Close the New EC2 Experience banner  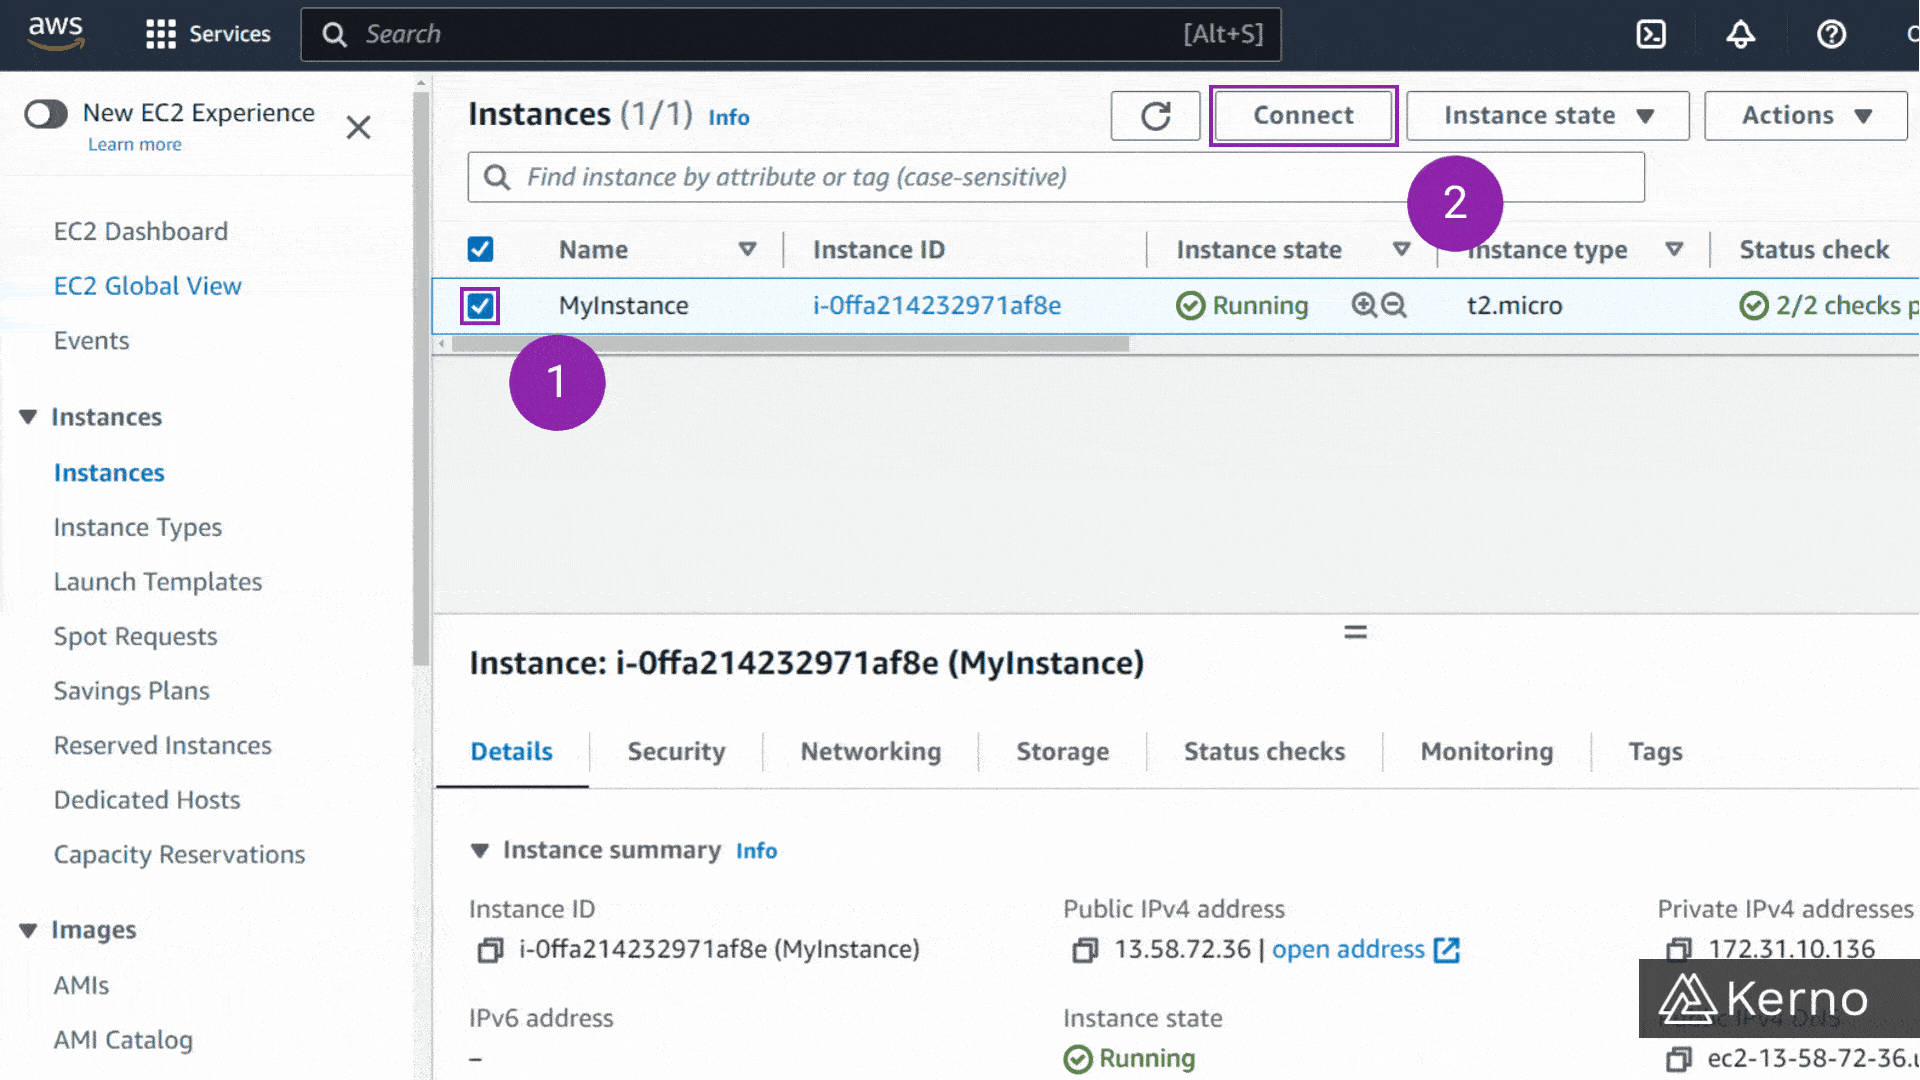[358, 127]
